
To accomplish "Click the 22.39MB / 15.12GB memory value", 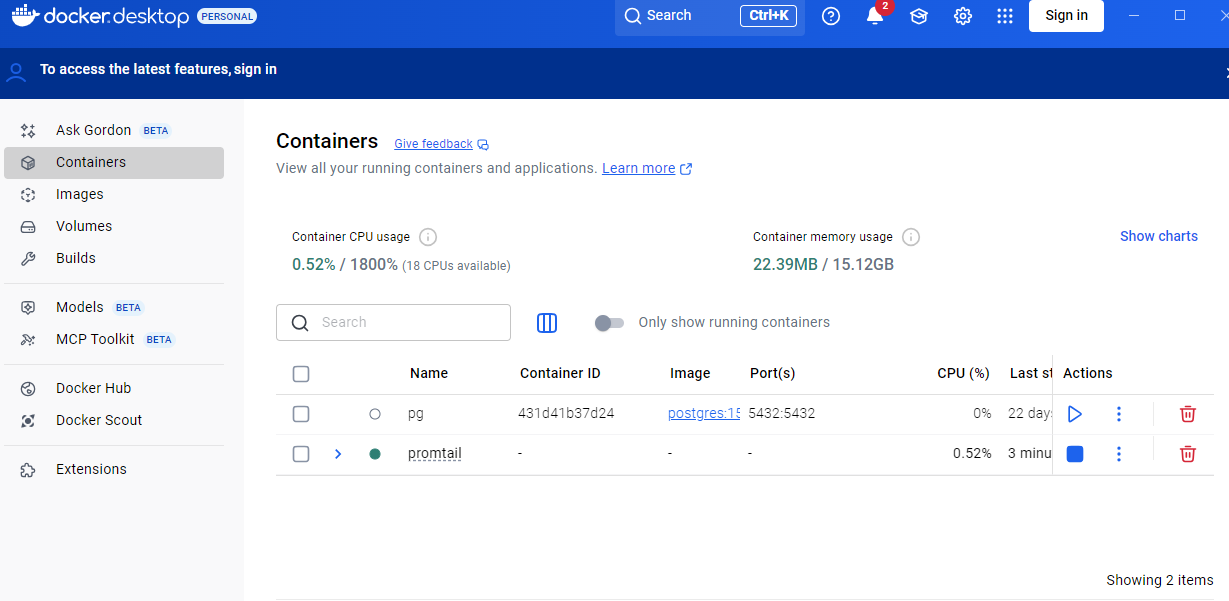I will pos(823,265).
